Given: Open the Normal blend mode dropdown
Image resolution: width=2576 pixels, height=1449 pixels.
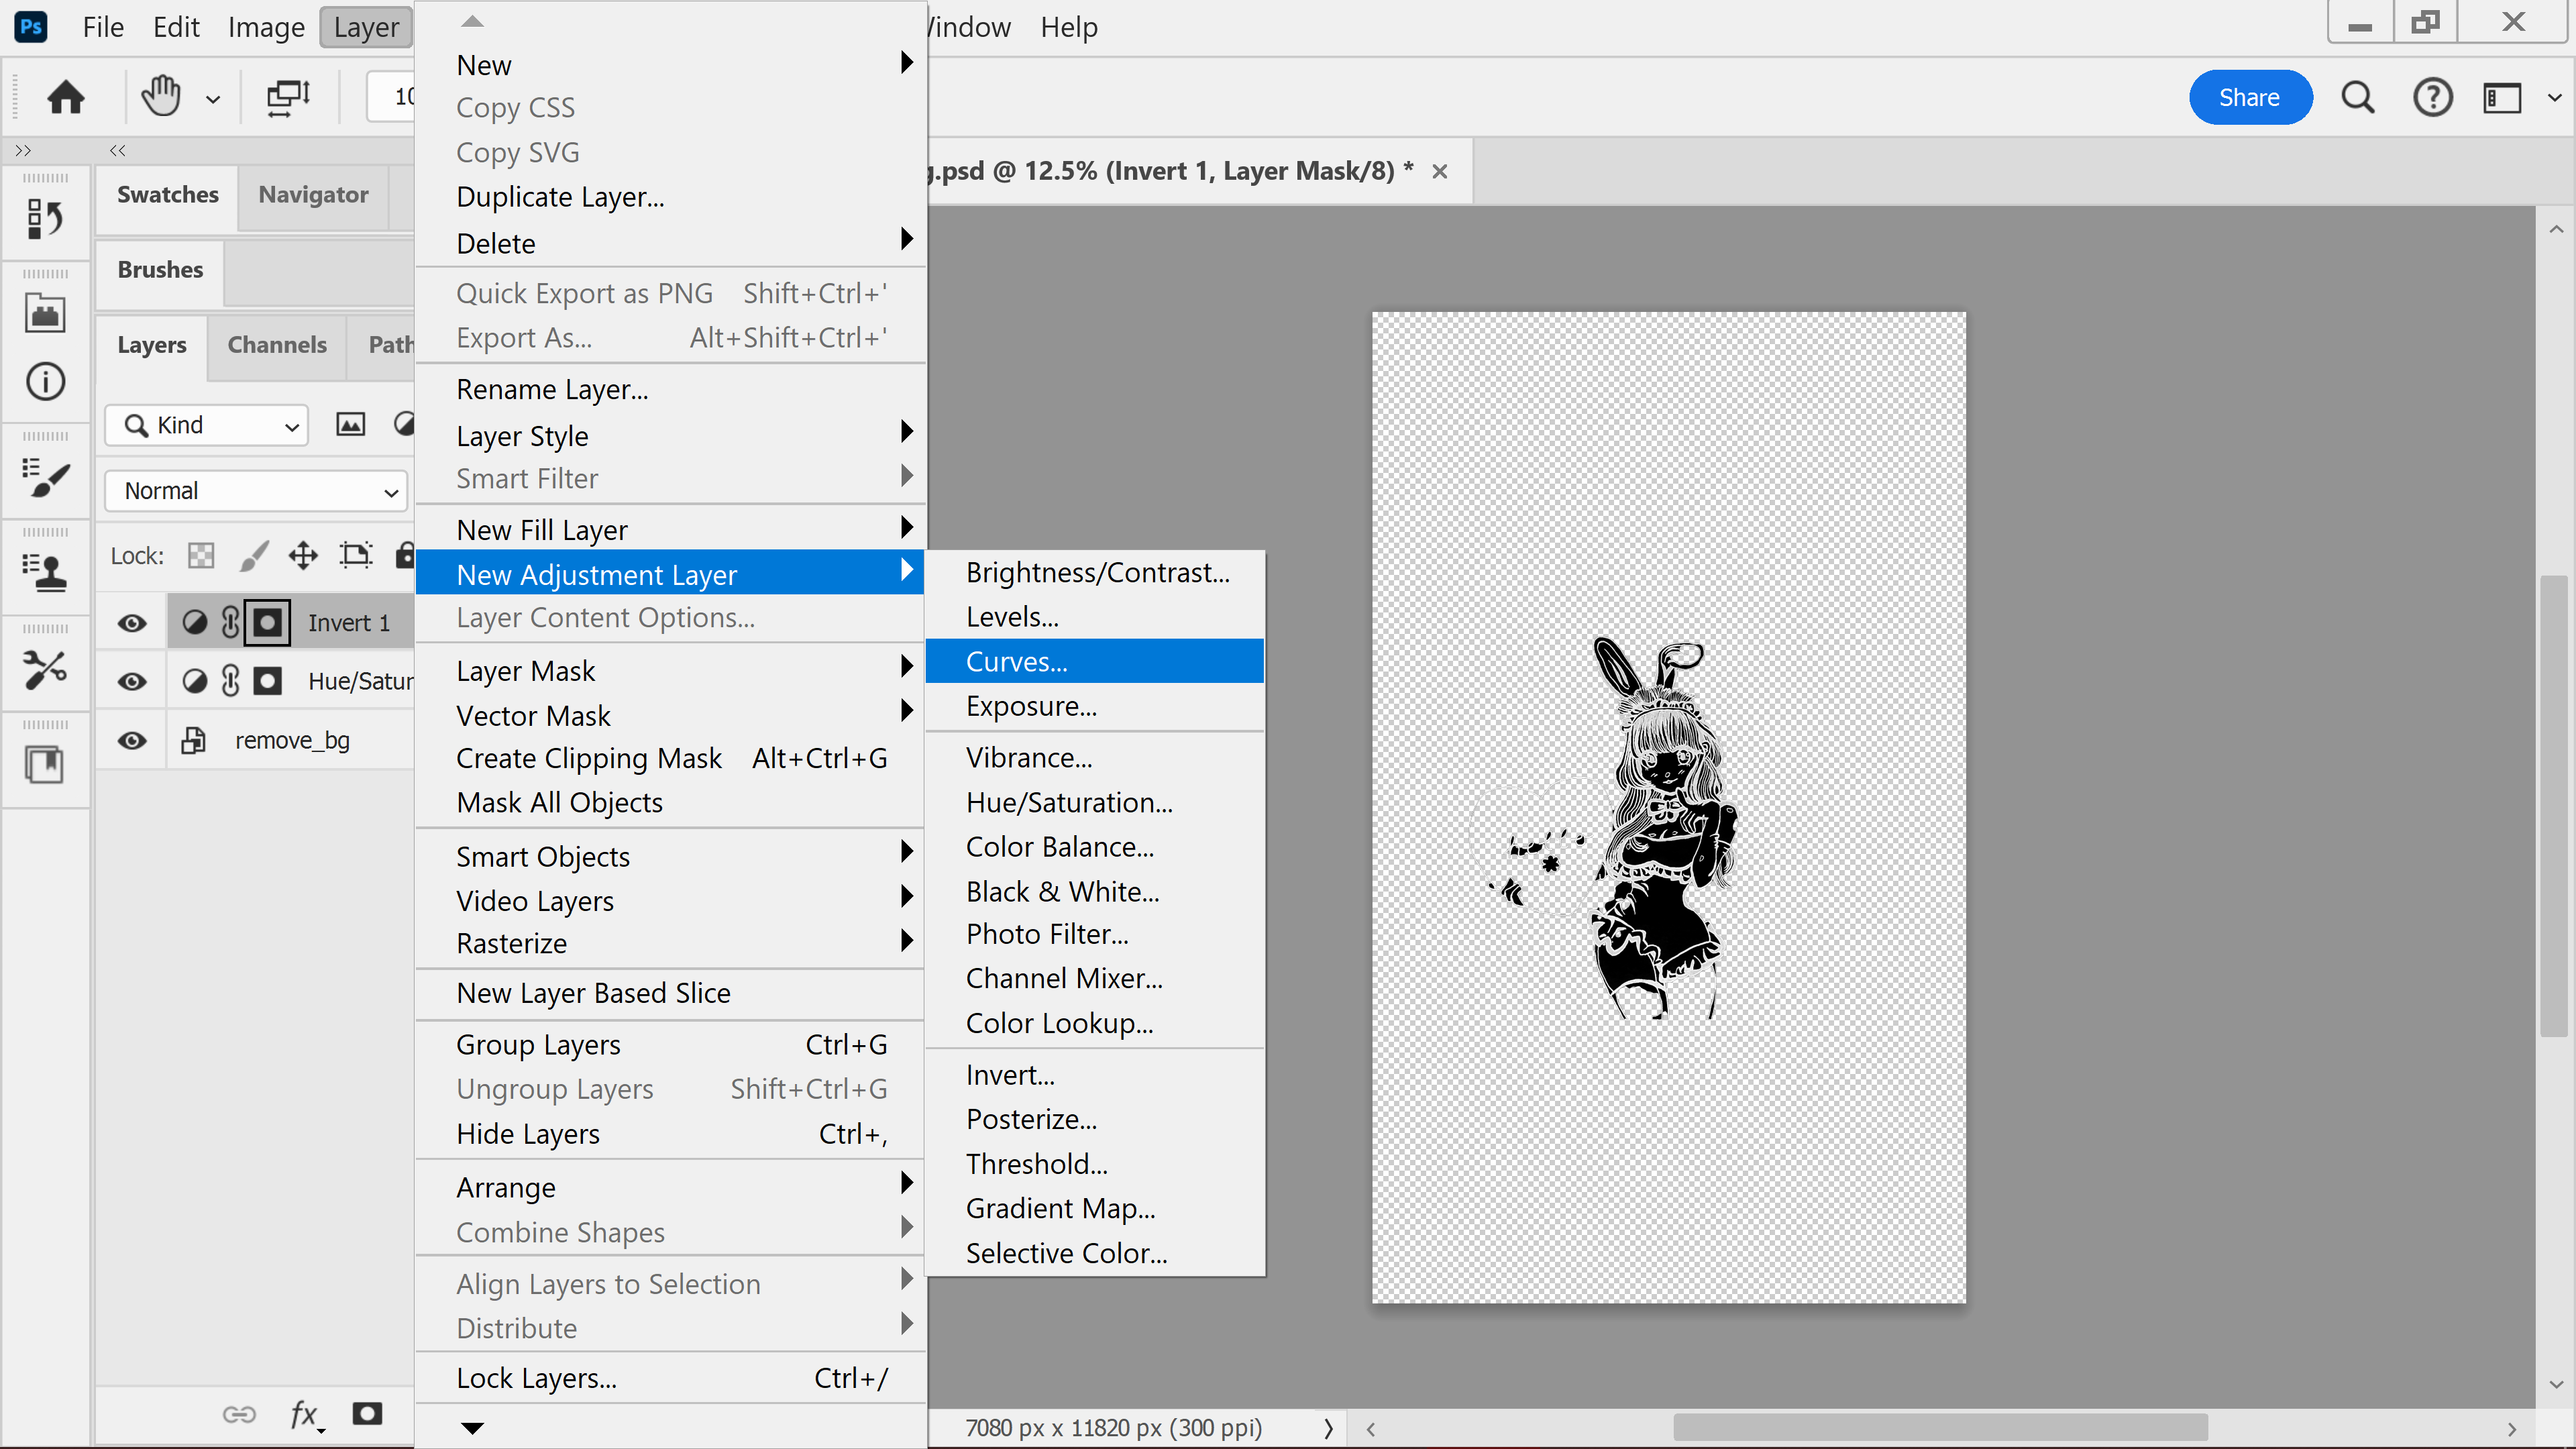Looking at the screenshot, I should pos(257,491).
